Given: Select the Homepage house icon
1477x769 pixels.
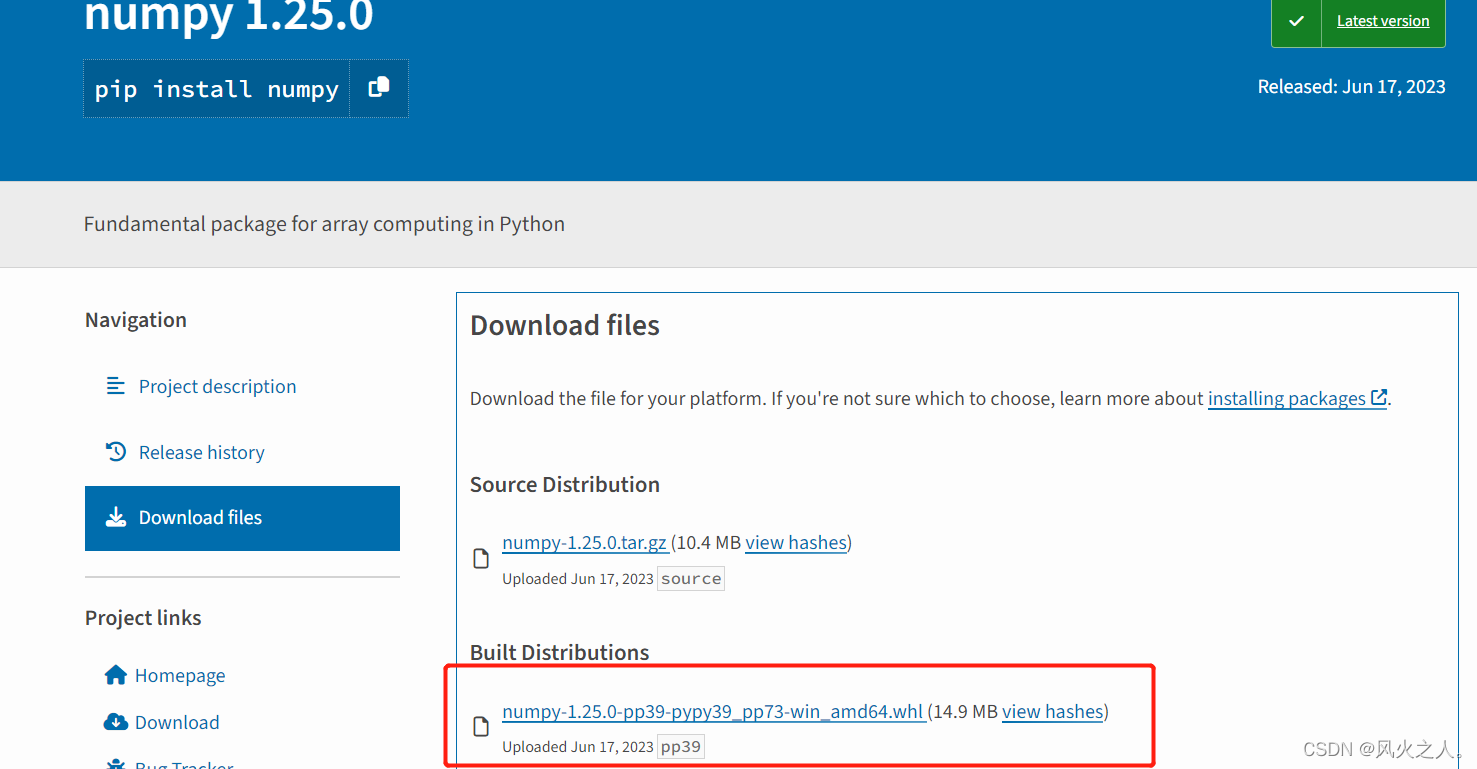Looking at the screenshot, I should click(116, 674).
